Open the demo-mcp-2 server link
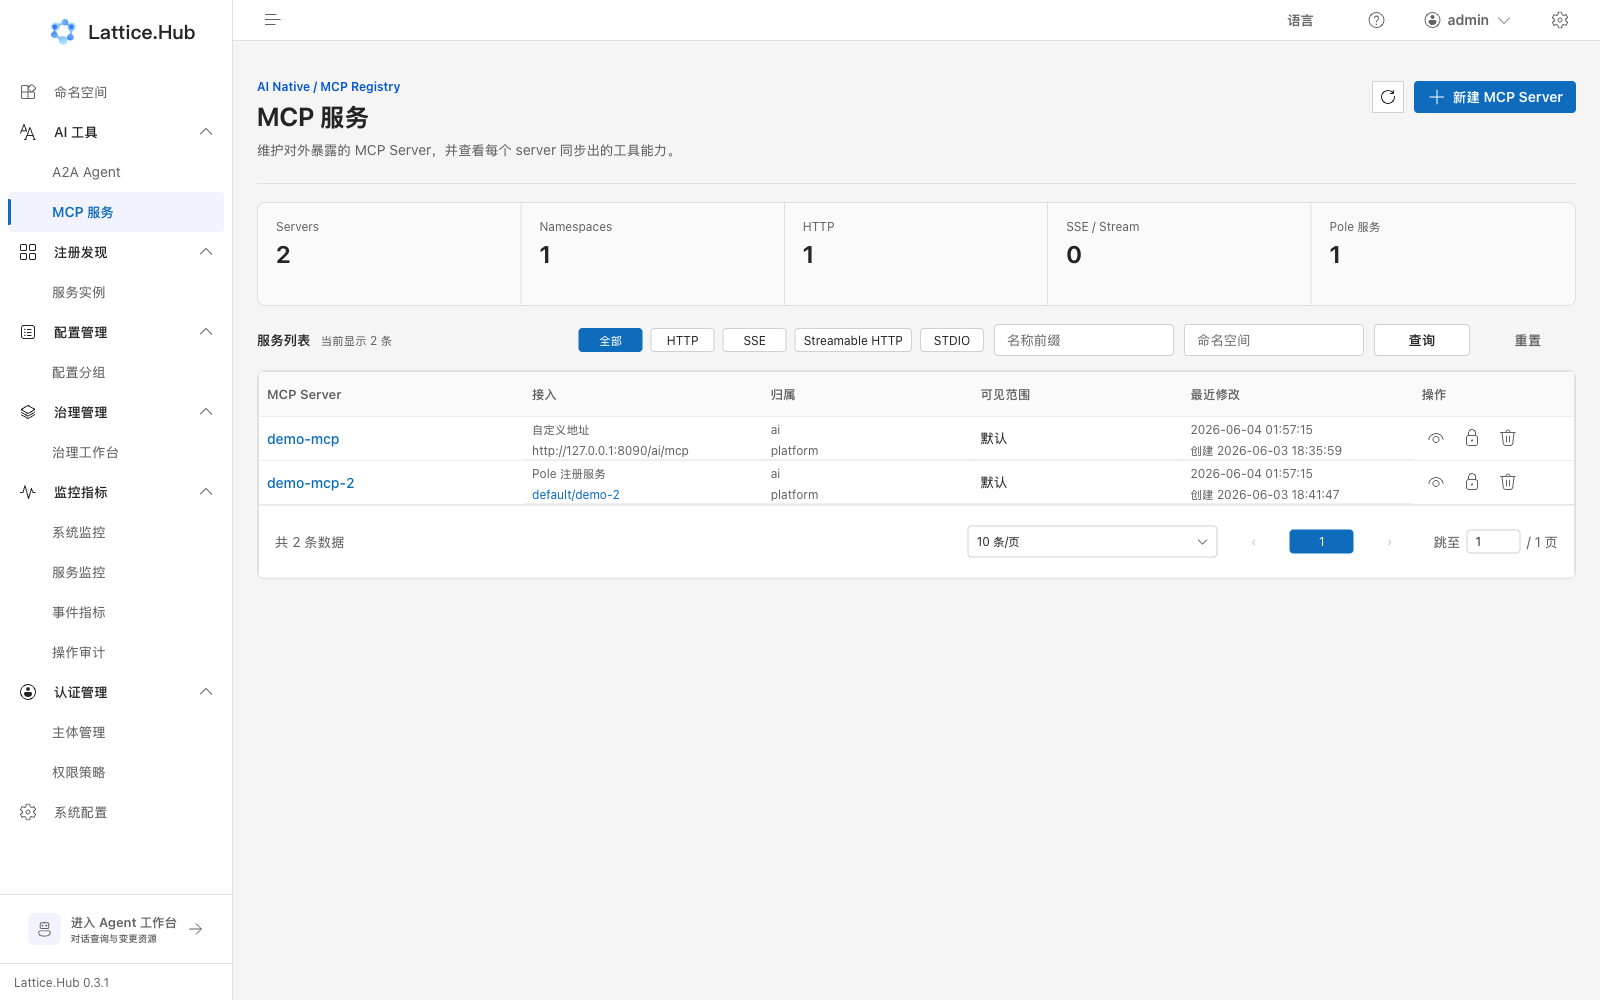 311,483
